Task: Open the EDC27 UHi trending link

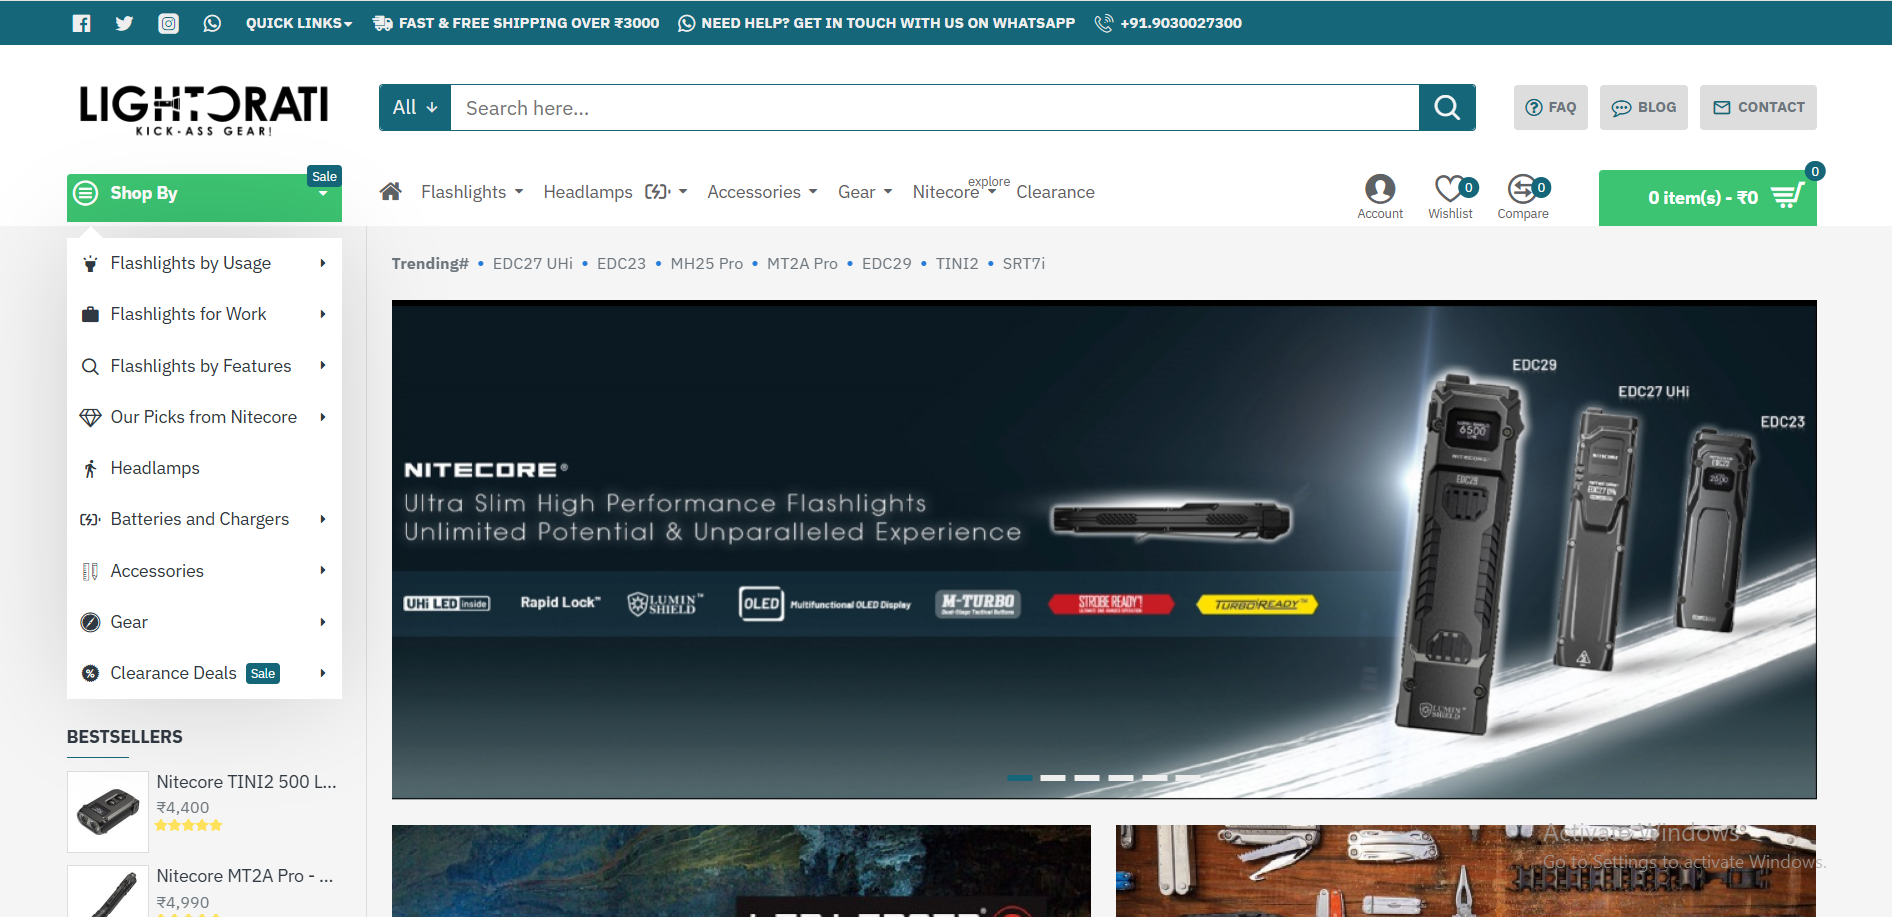Action: (x=532, y=264)
